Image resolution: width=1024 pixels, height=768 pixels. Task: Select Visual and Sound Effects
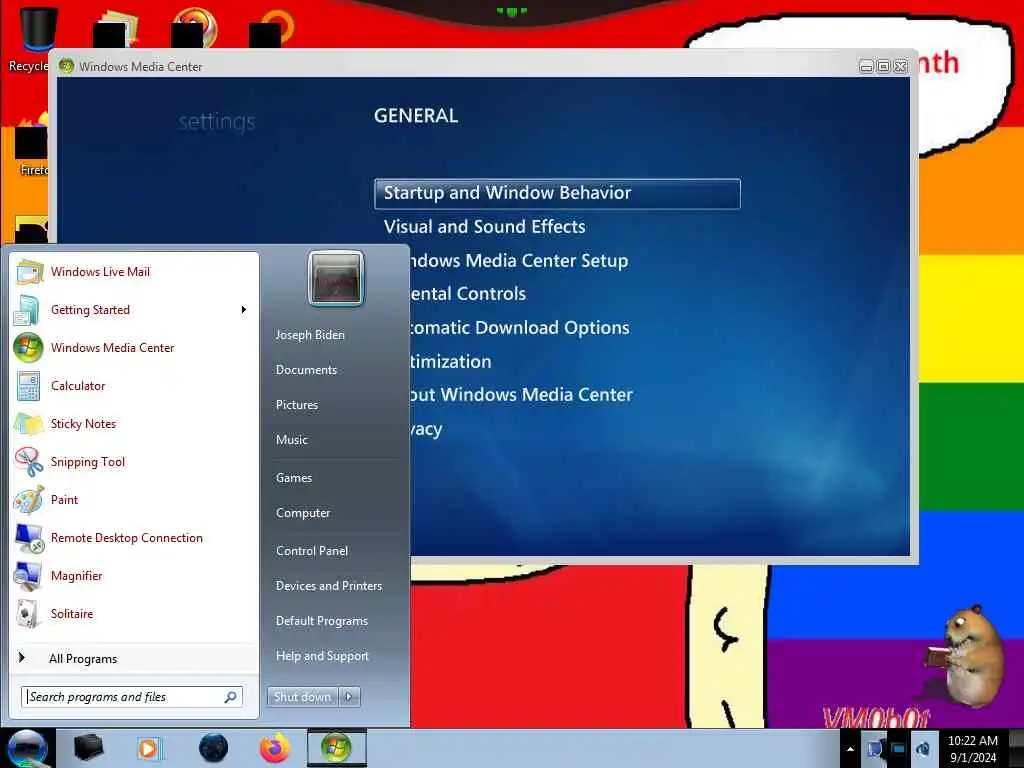pyautogui.click(x=485, y=227)
